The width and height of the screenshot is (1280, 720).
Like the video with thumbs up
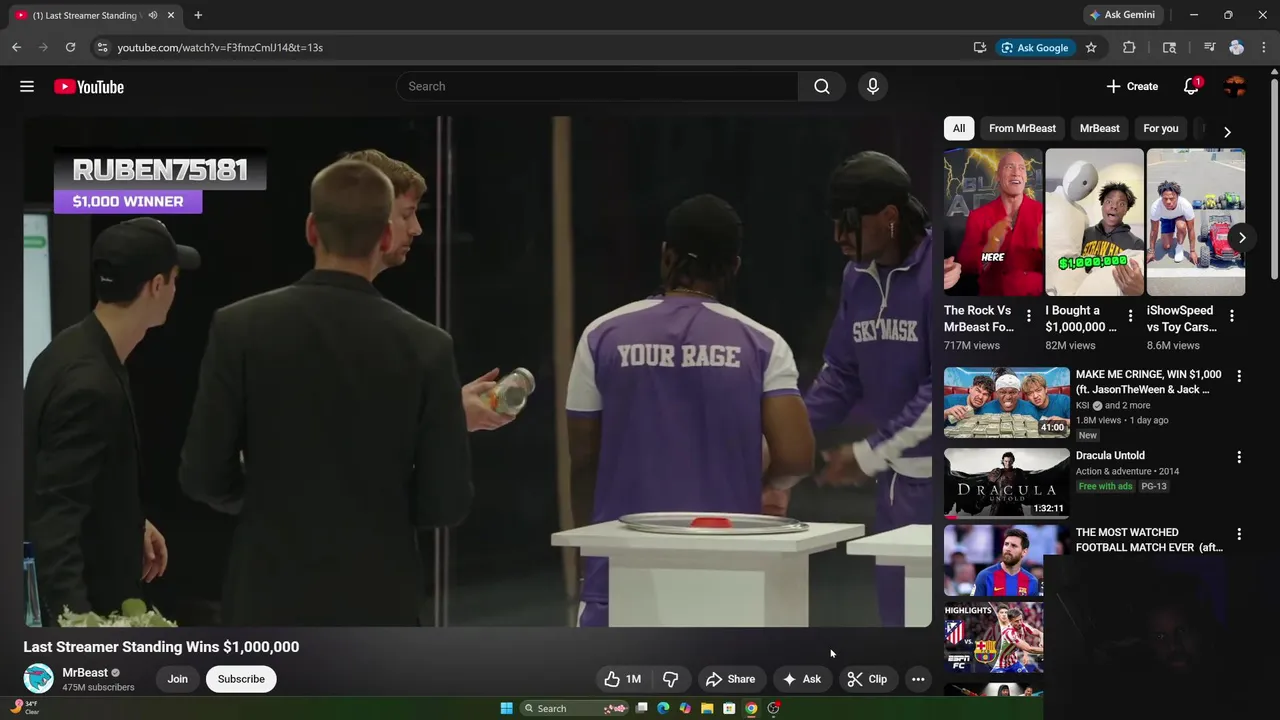[x=623, y=679]
